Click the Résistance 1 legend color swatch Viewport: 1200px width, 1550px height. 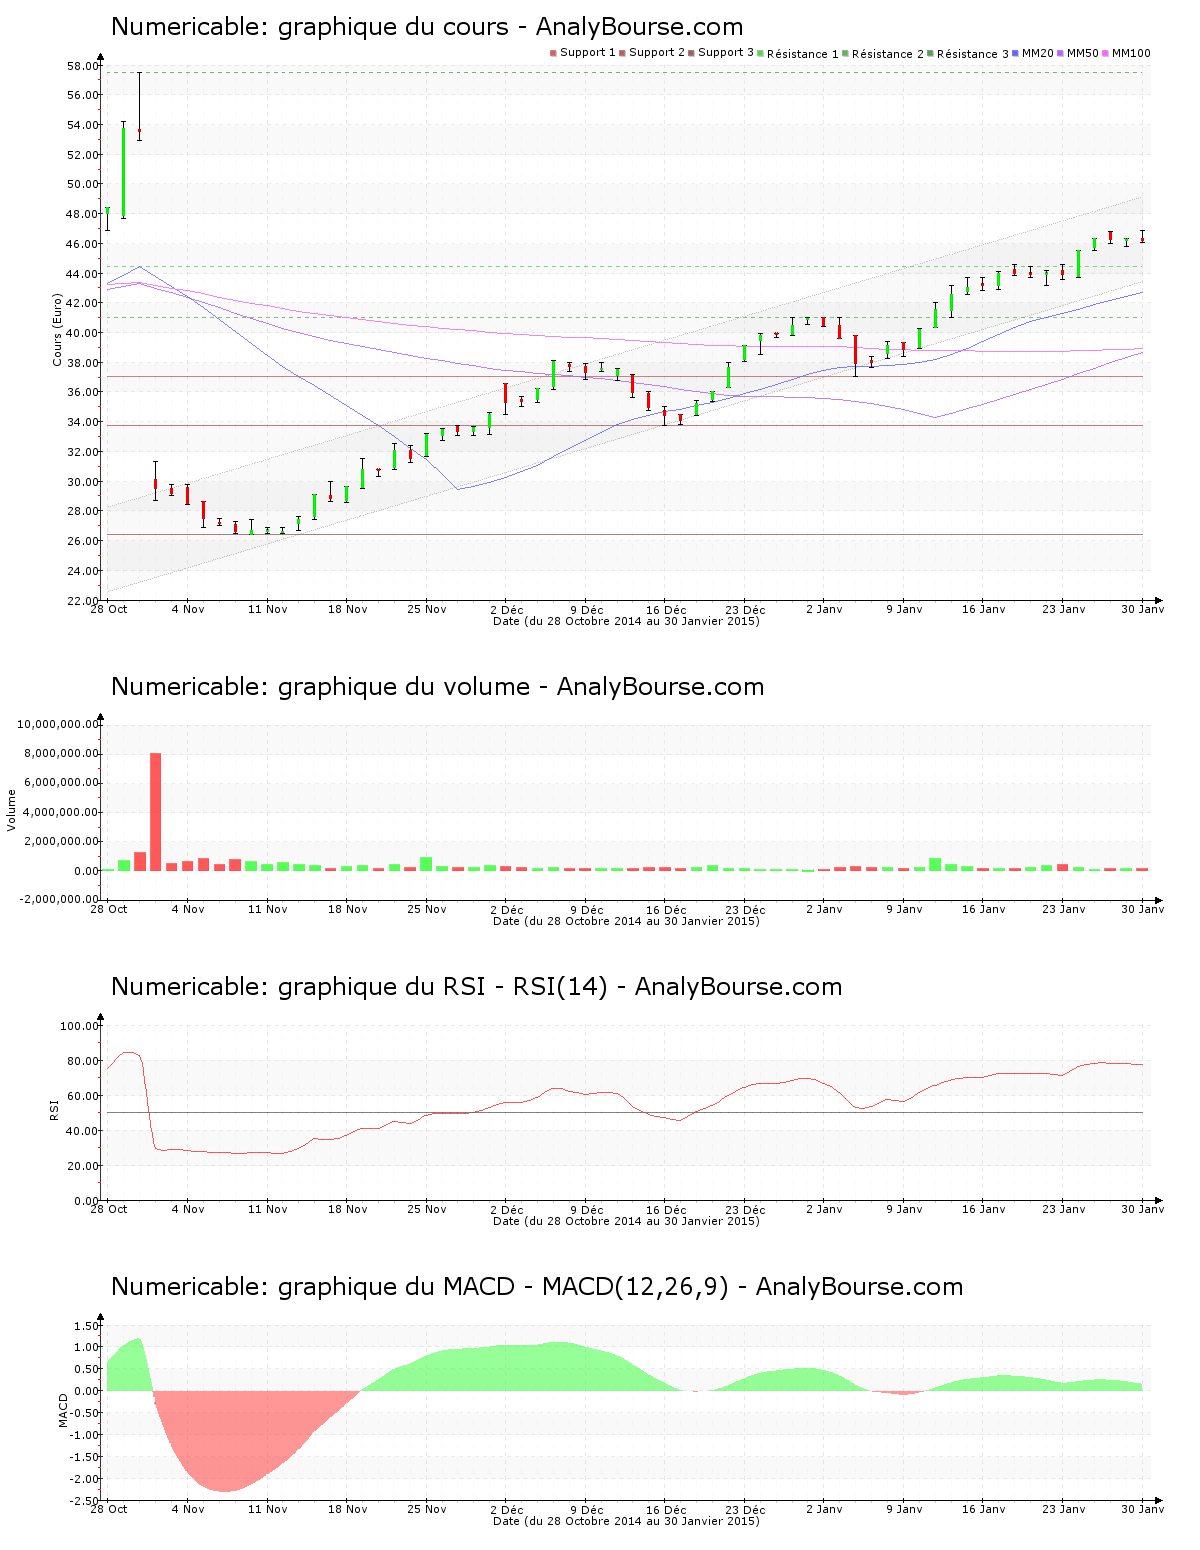click(x=761, y=53)
